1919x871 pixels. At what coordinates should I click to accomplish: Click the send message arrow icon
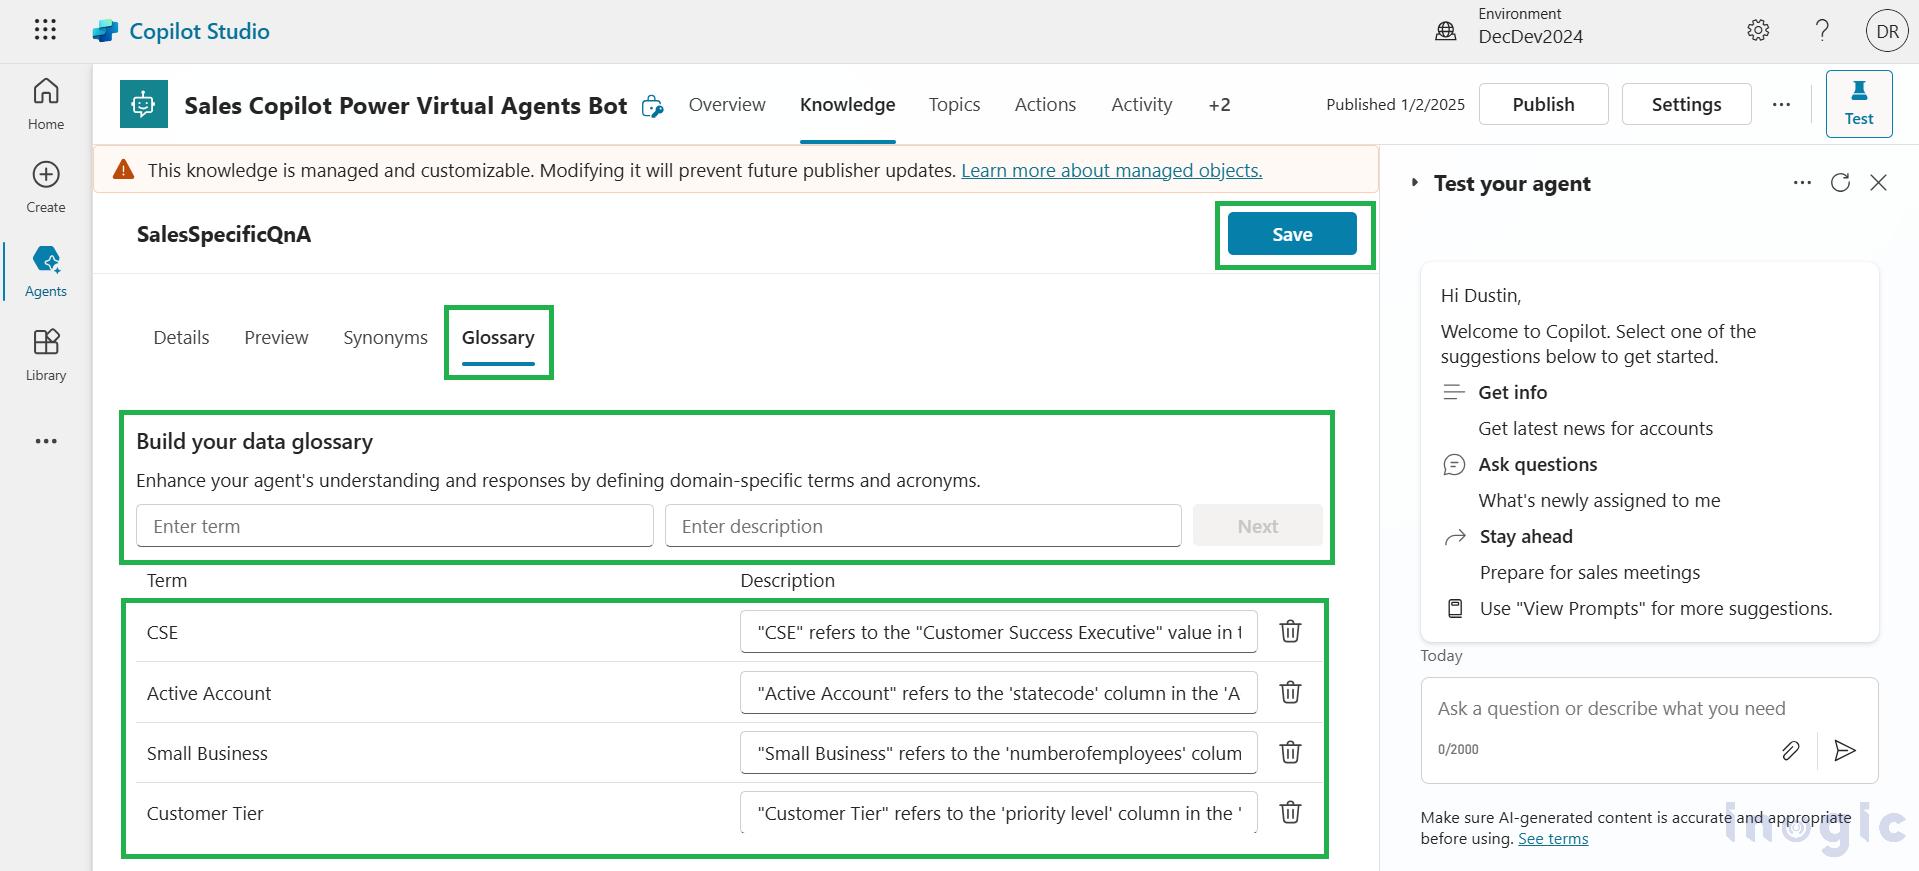click(x=1845, y=750)
